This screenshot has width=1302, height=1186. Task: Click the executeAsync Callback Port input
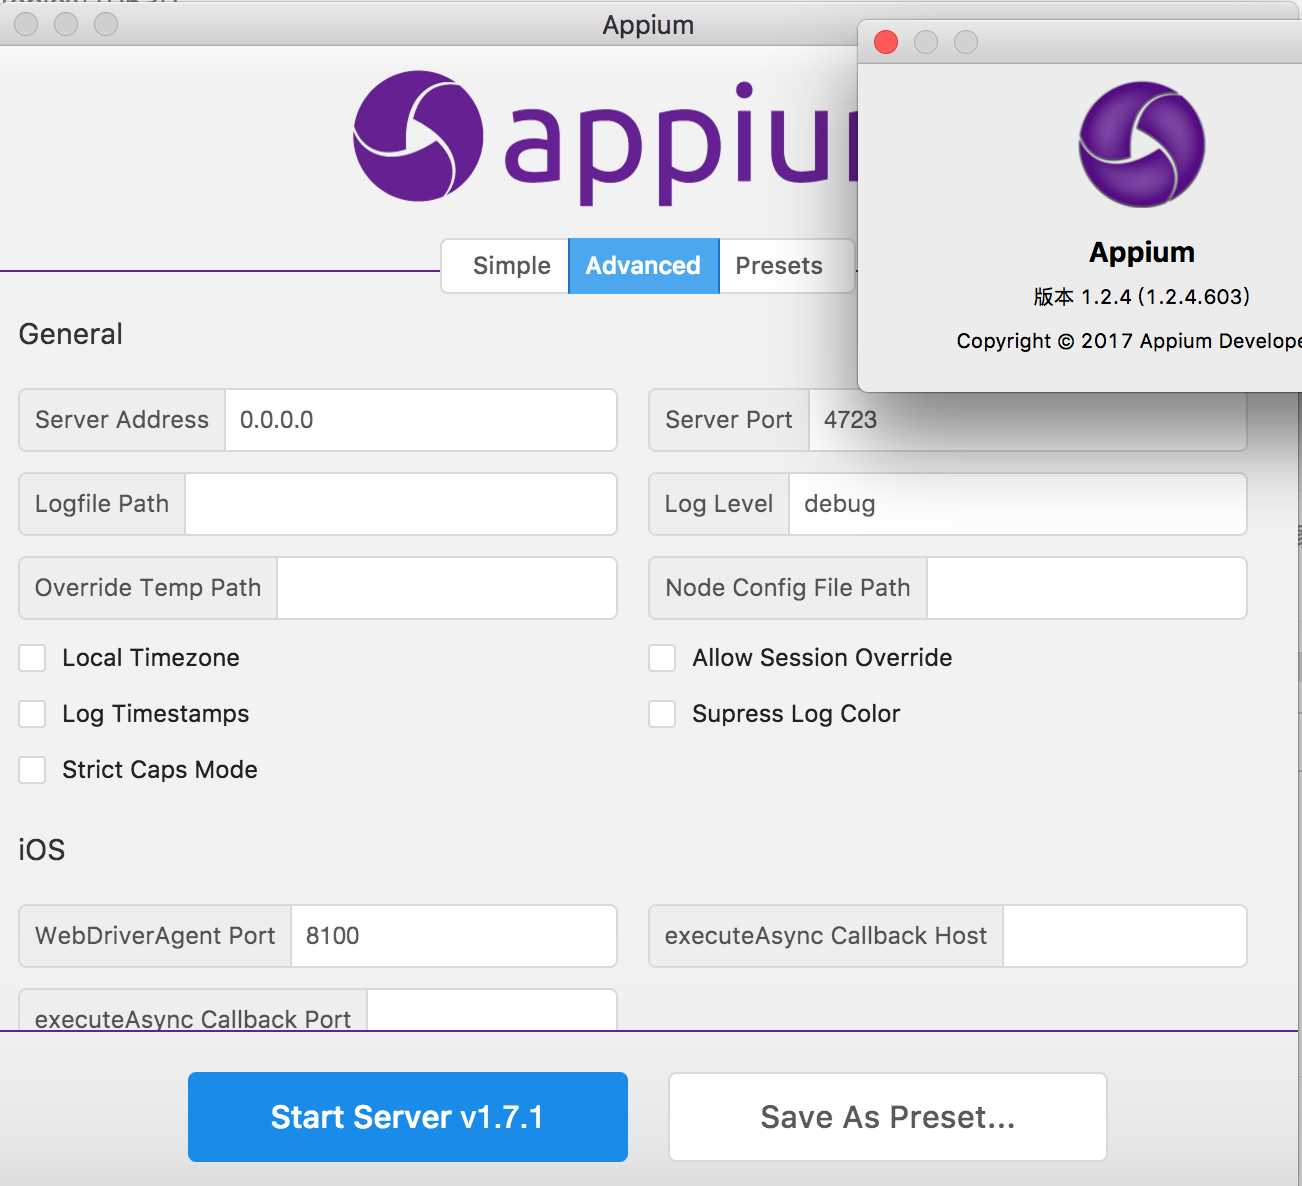pyautogui.click(x=491, y=1010)
